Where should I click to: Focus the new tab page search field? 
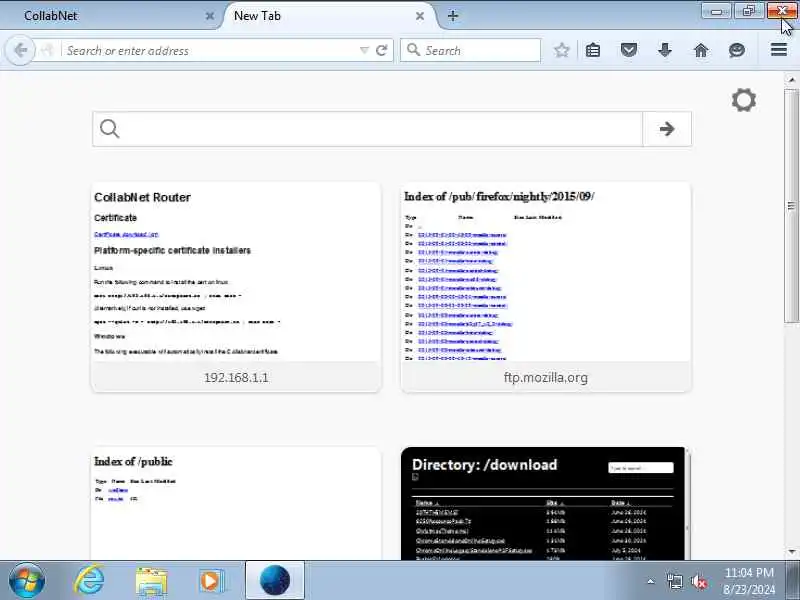pyautogui.click(x=367, y=129)
